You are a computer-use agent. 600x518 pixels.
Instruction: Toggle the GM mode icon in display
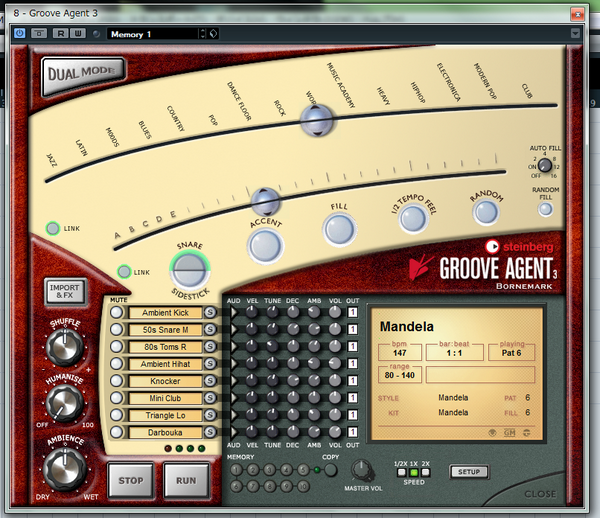click(509, 433)
